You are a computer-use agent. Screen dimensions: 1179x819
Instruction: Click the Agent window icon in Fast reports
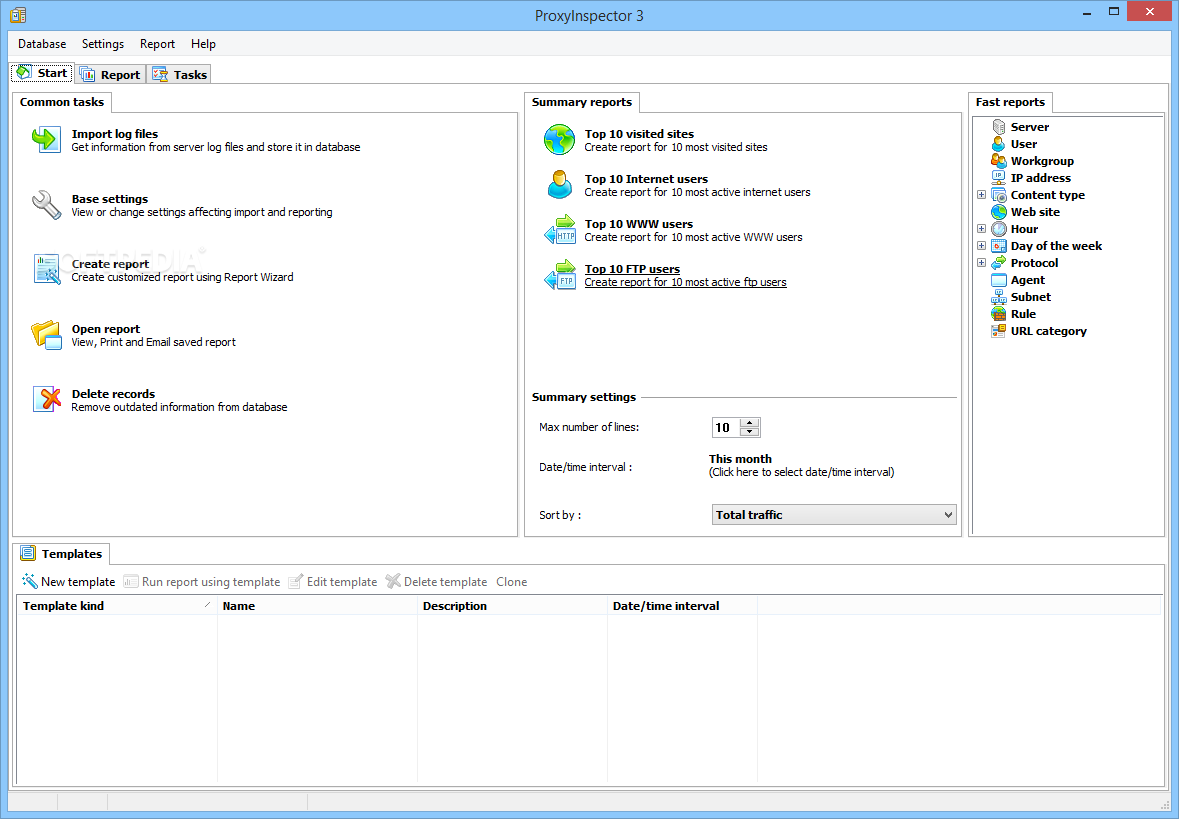tap(999, 280)
